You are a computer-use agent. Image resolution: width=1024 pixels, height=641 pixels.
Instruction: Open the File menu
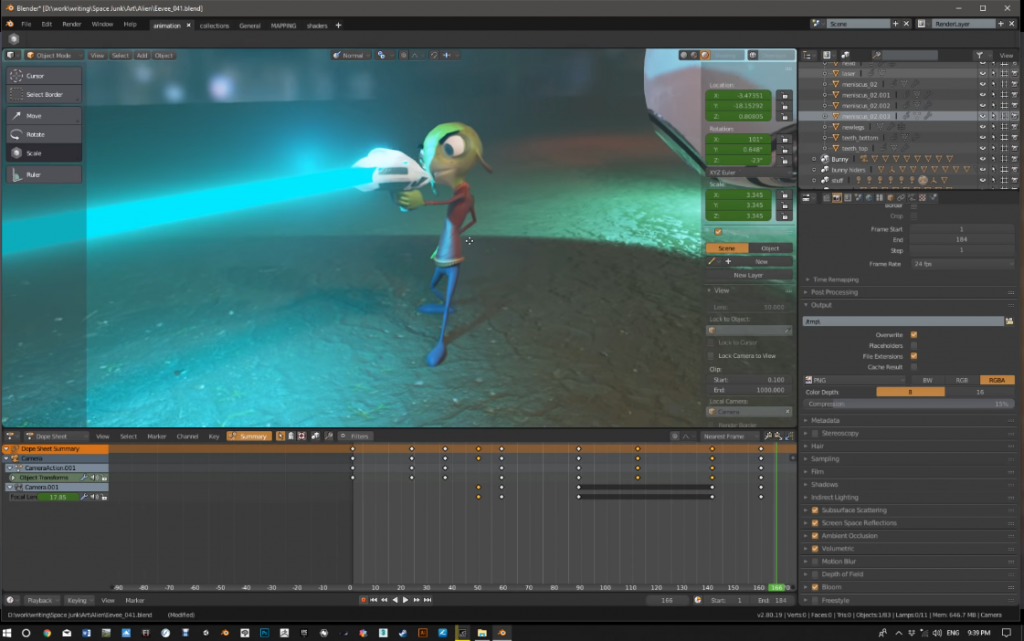26,25
